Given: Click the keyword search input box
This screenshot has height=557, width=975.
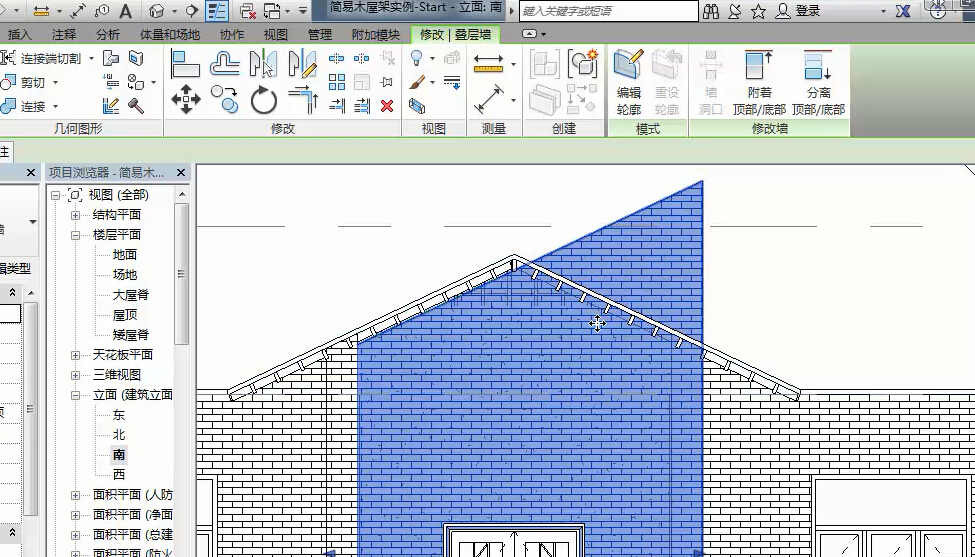Looking at the screenshot, I should pos(608,11).
